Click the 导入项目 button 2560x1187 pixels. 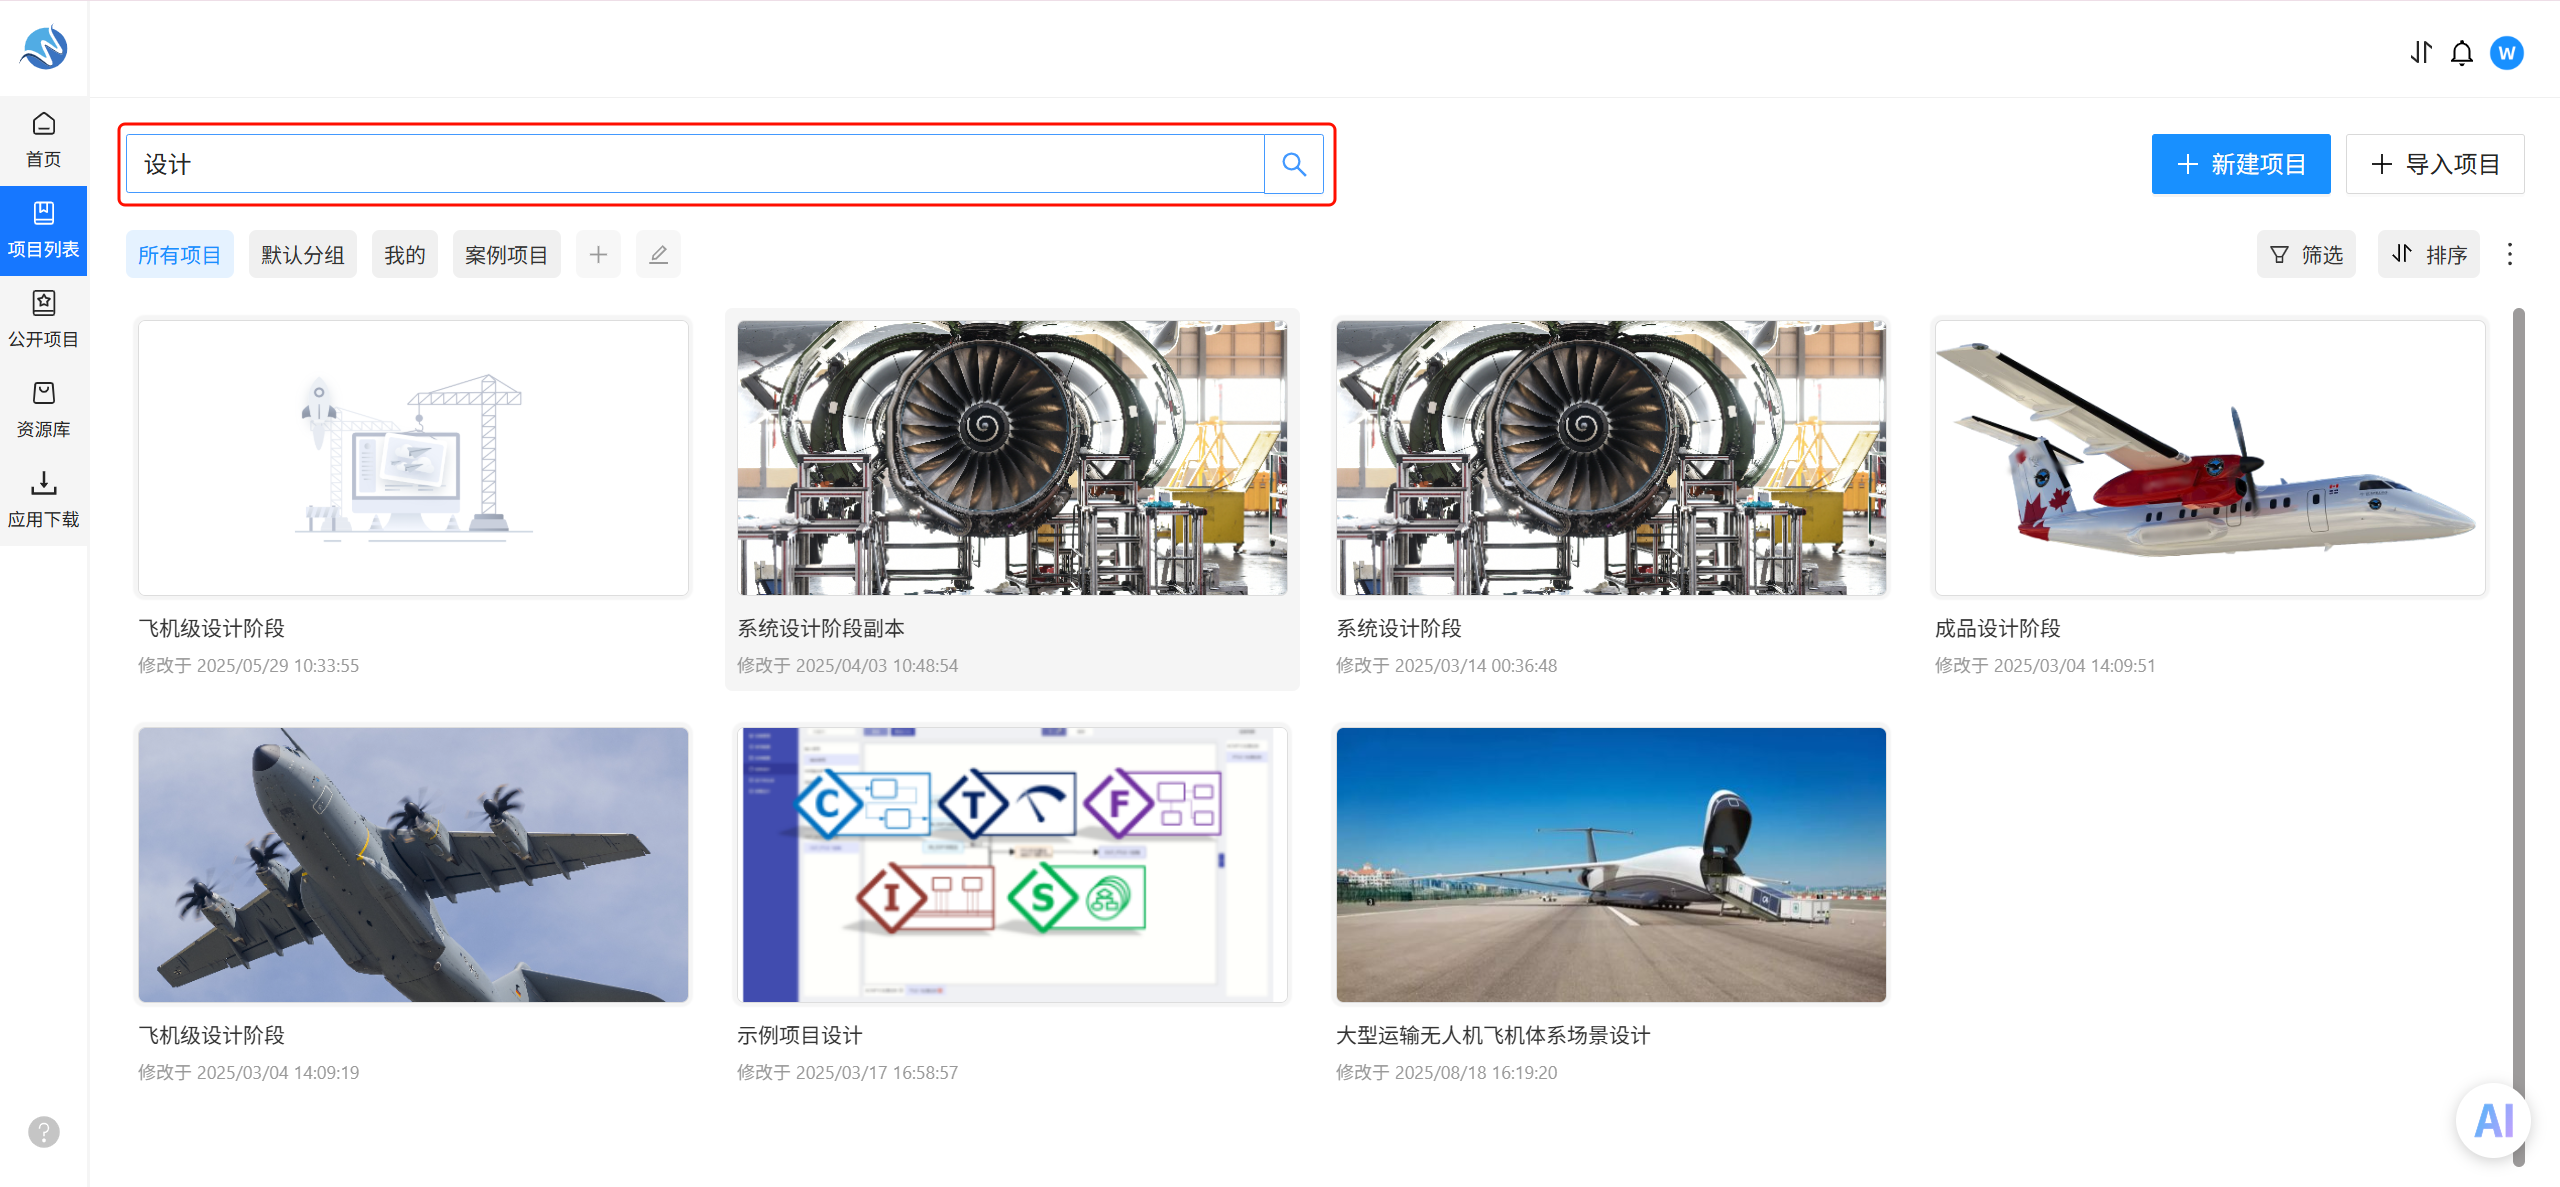(x=2435, y=164)
